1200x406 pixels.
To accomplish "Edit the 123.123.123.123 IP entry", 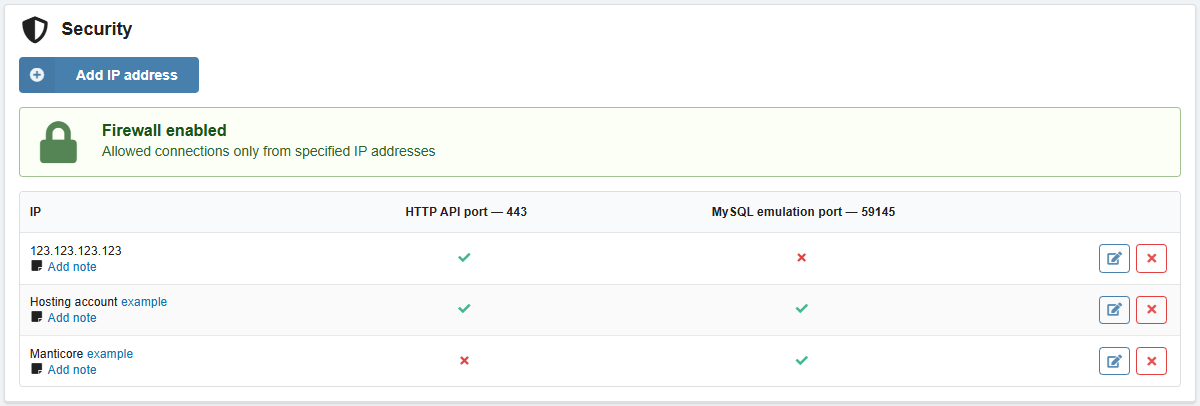I will (1114, 259).
